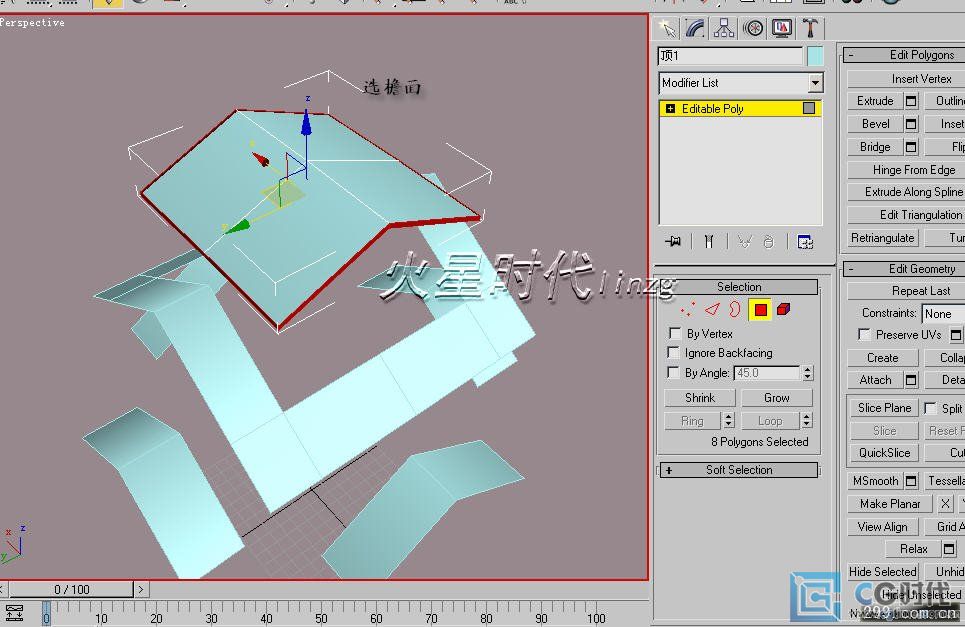This screenshot has width=965, height=627.
Task: Click the By Angle spinner arrows
Action: 807,373
